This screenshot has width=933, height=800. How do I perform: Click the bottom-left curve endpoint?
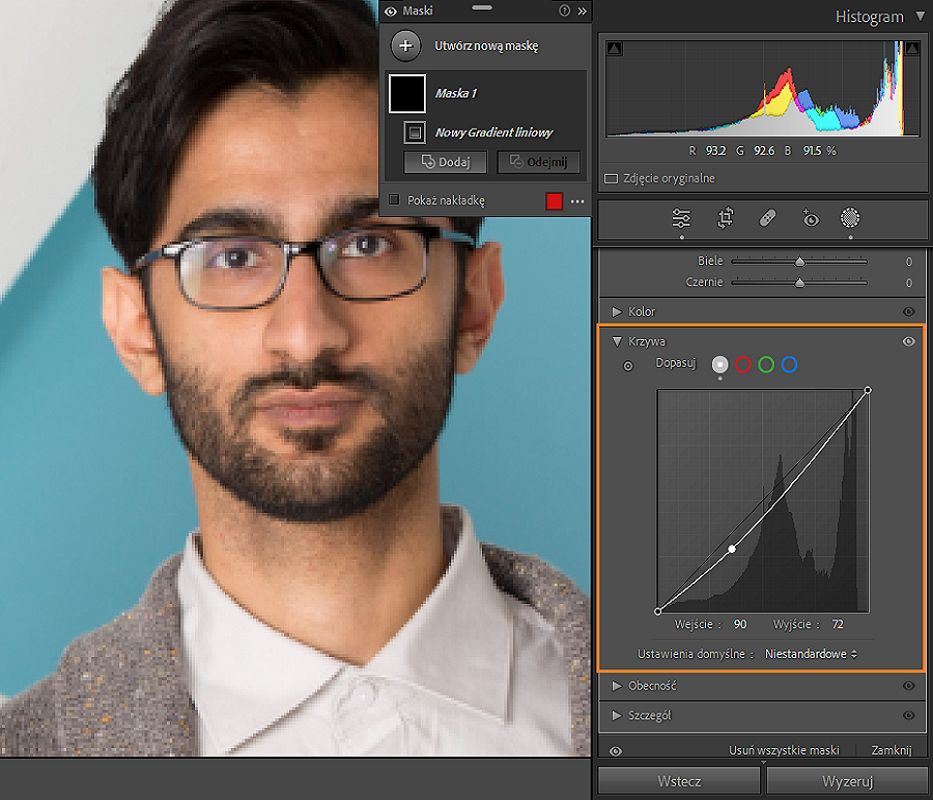658,611
